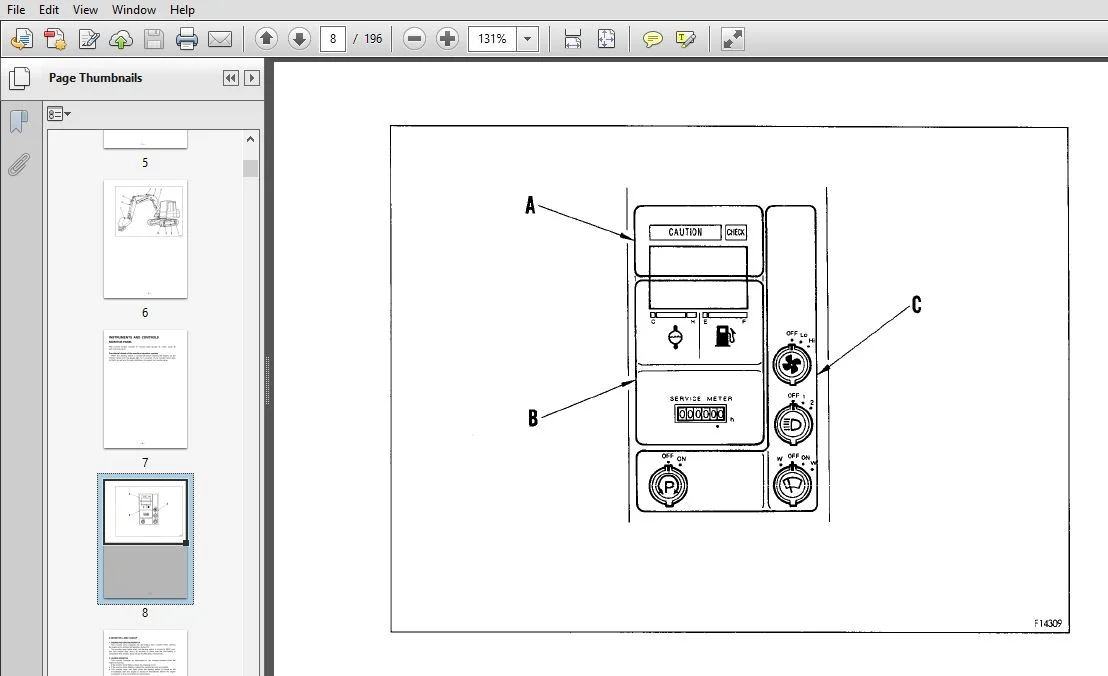The image size is (1108, 676).
Task: Expand the thumbnails panel right arrow
Action: pos(252,78)
